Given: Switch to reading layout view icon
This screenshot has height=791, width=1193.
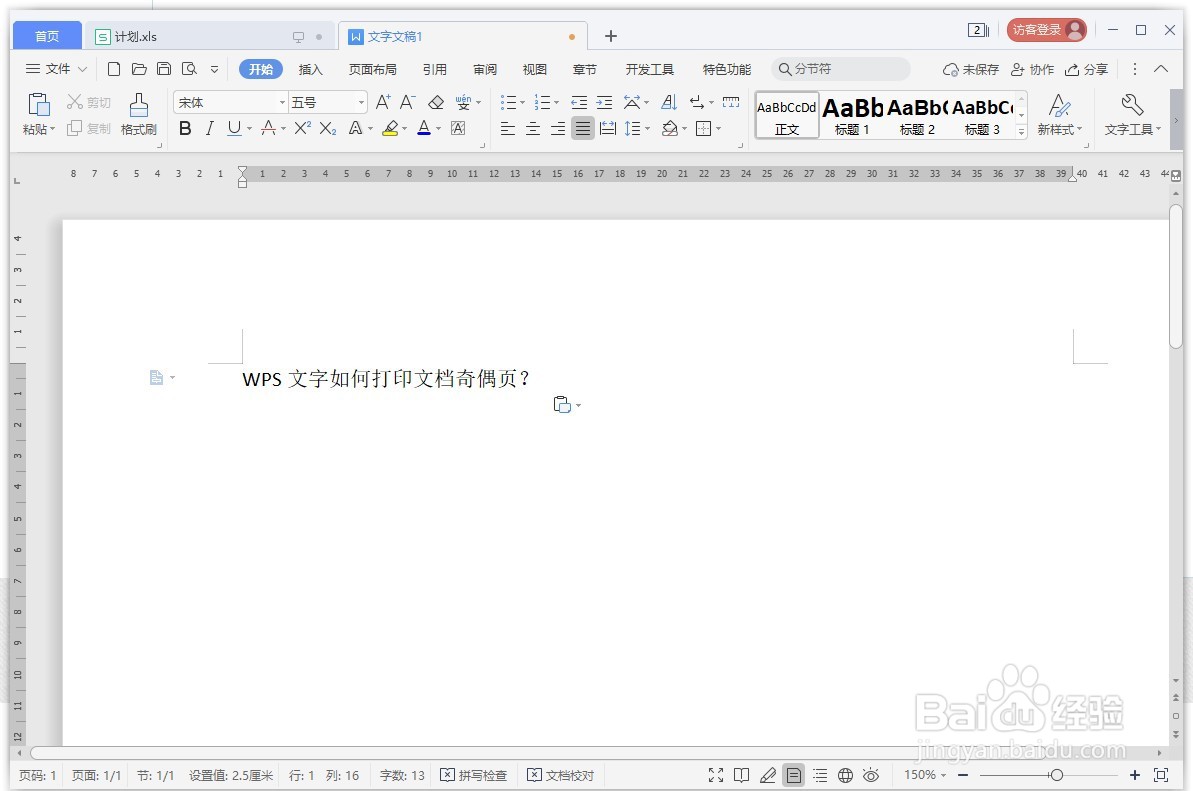Looking at the screenshot, I should click(x=742, y=775).
